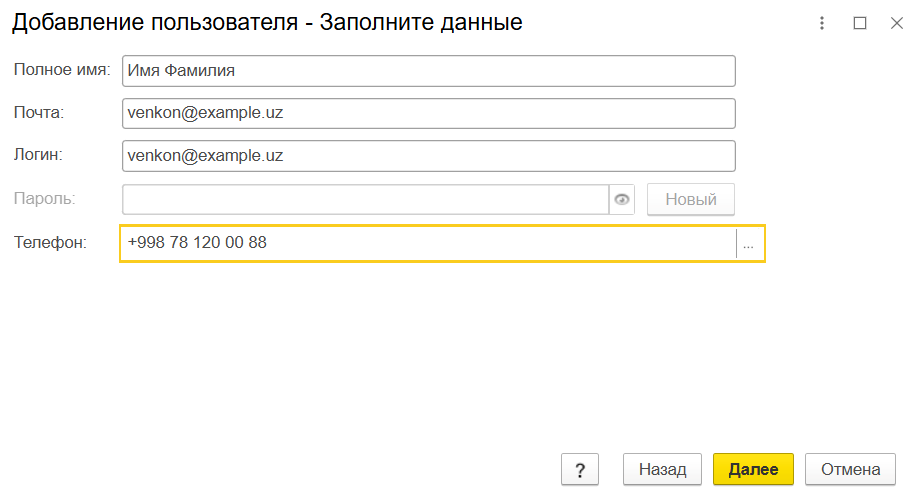Viewport: 918px width, 500px height.
Task: Maximize the Добавление пользователя dialog window
Action: [859, 23]
